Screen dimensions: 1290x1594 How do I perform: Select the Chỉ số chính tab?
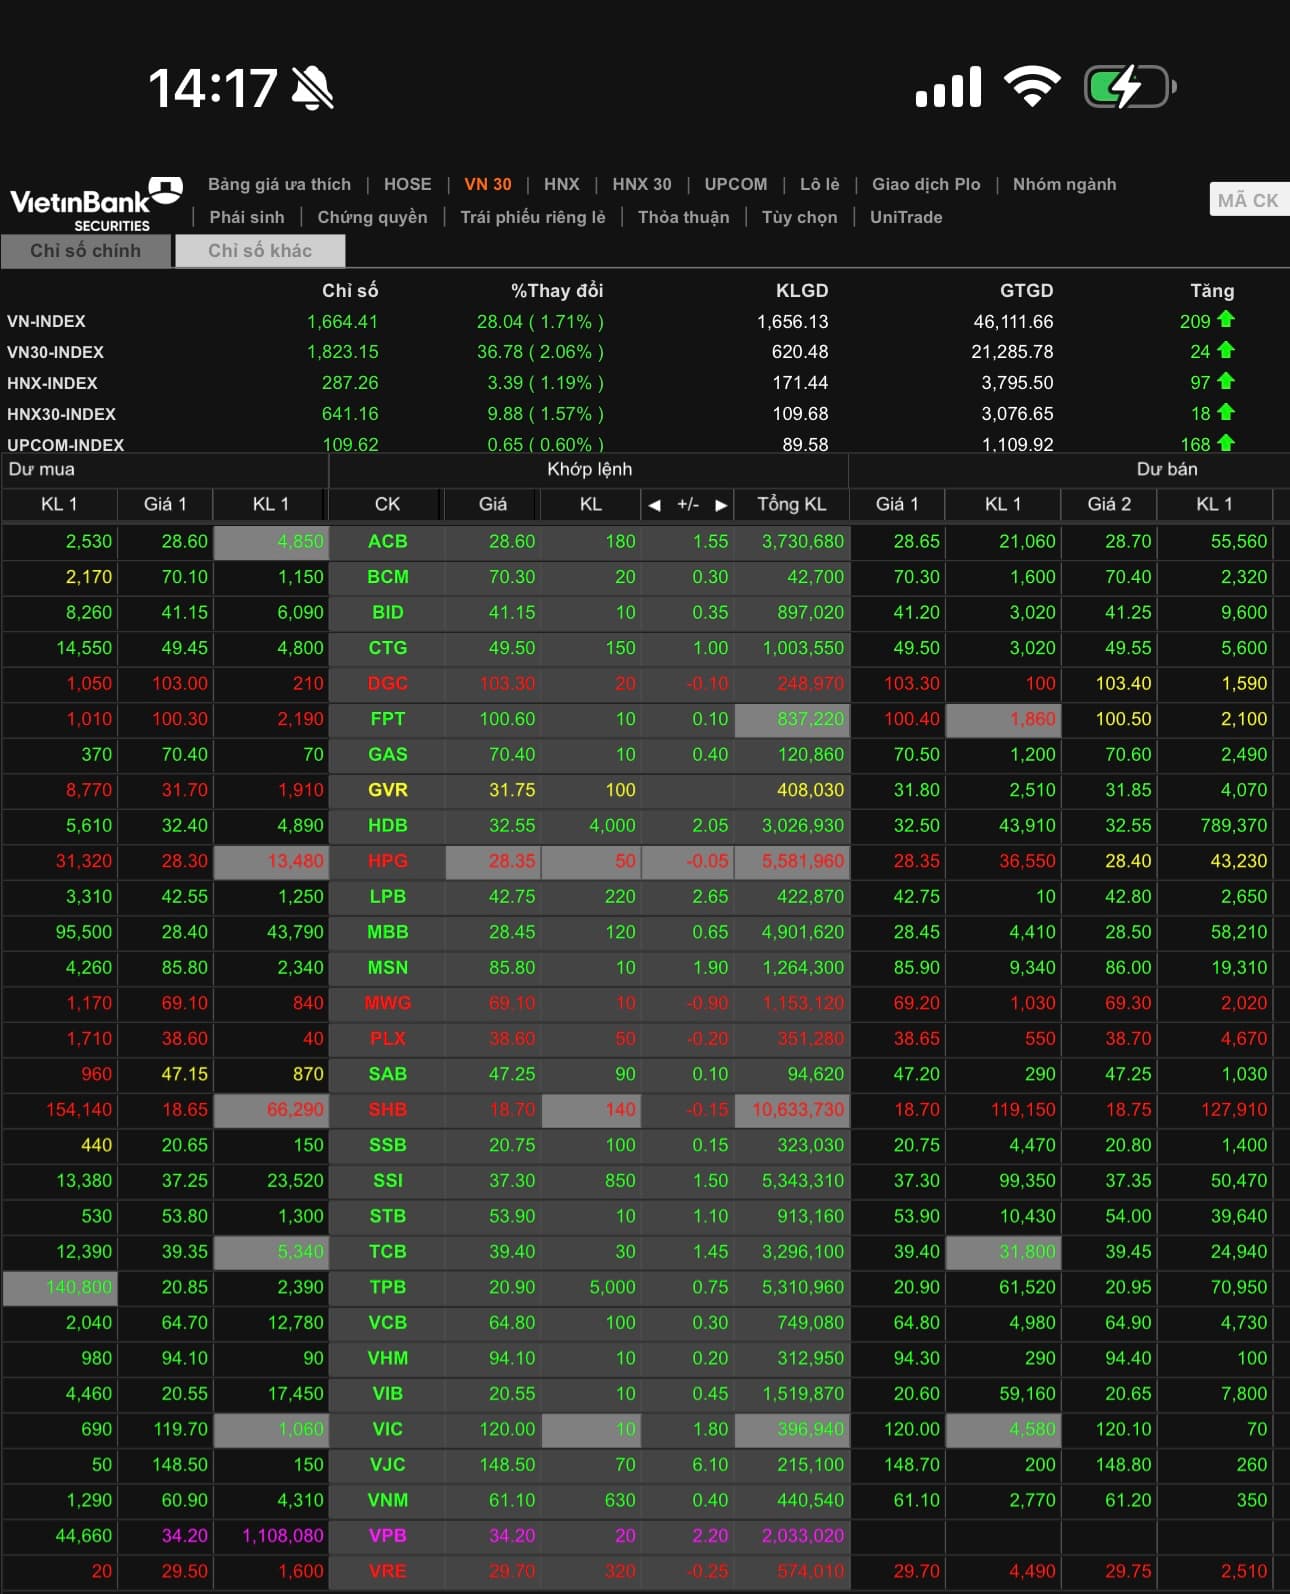(86, 251)
